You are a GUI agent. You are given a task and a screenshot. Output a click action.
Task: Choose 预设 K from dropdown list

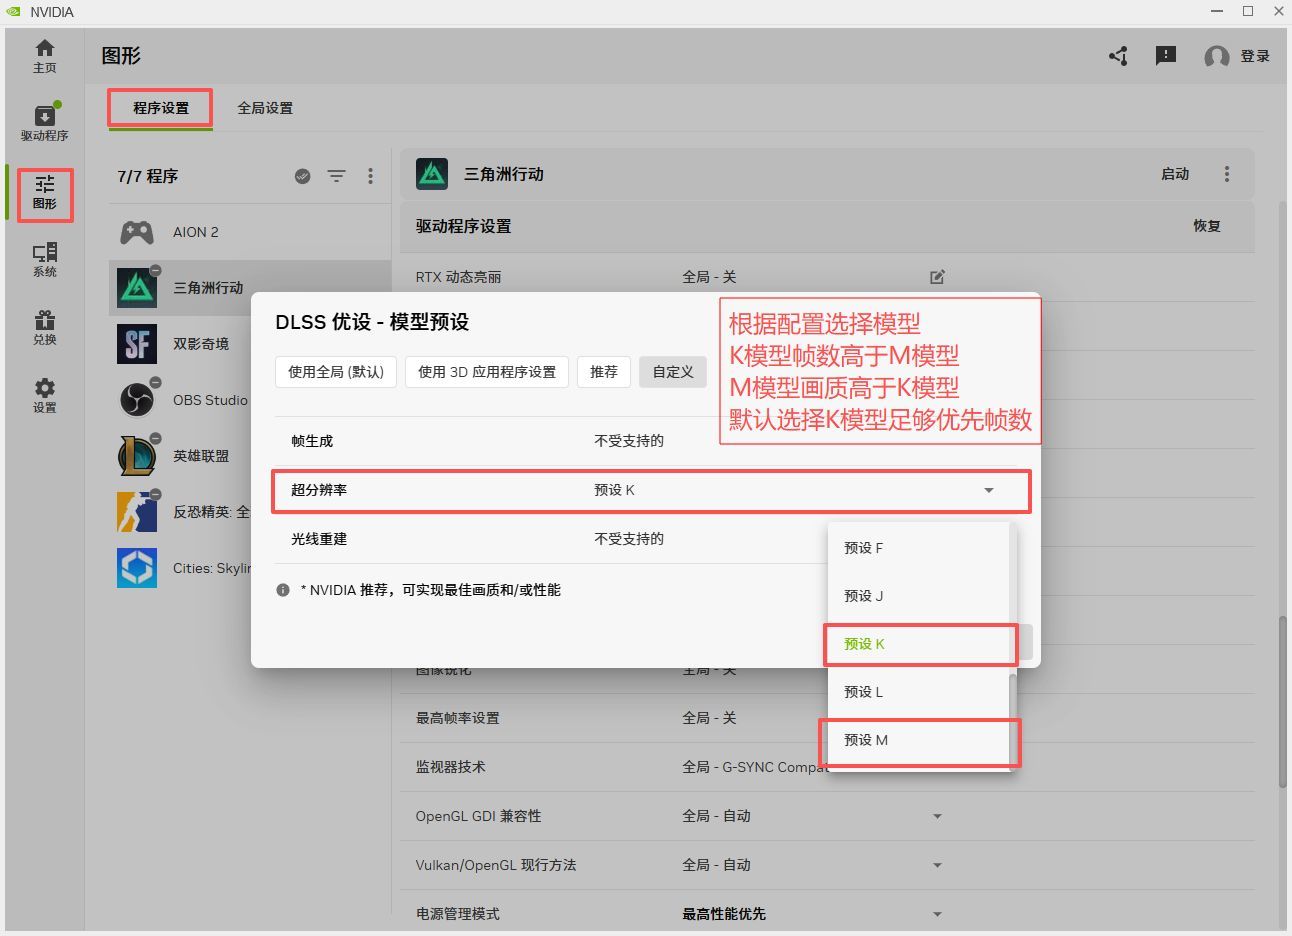pyautogui.click(x=918, y=644)
